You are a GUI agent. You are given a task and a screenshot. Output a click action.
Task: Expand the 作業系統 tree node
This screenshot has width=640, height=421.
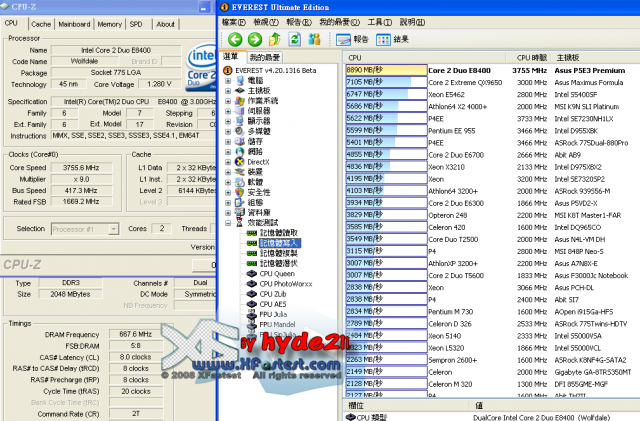coord(228,101)
